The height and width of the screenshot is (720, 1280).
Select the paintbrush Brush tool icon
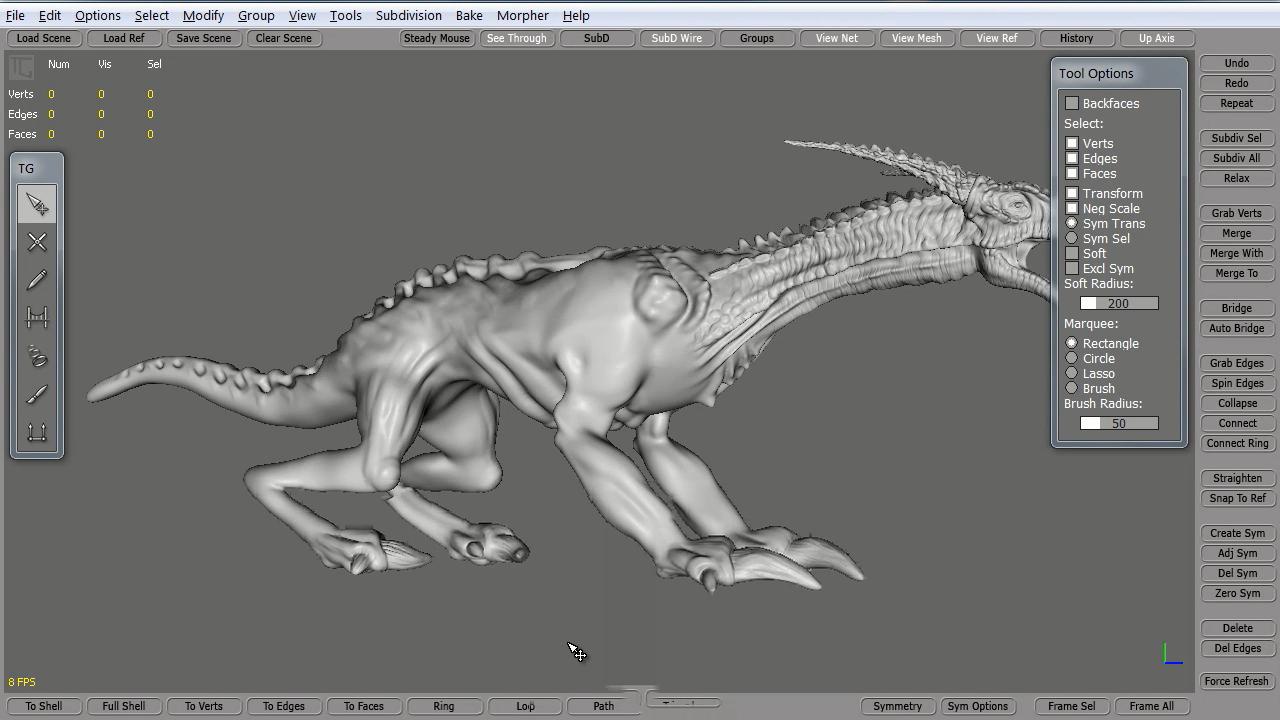[37, 394]
